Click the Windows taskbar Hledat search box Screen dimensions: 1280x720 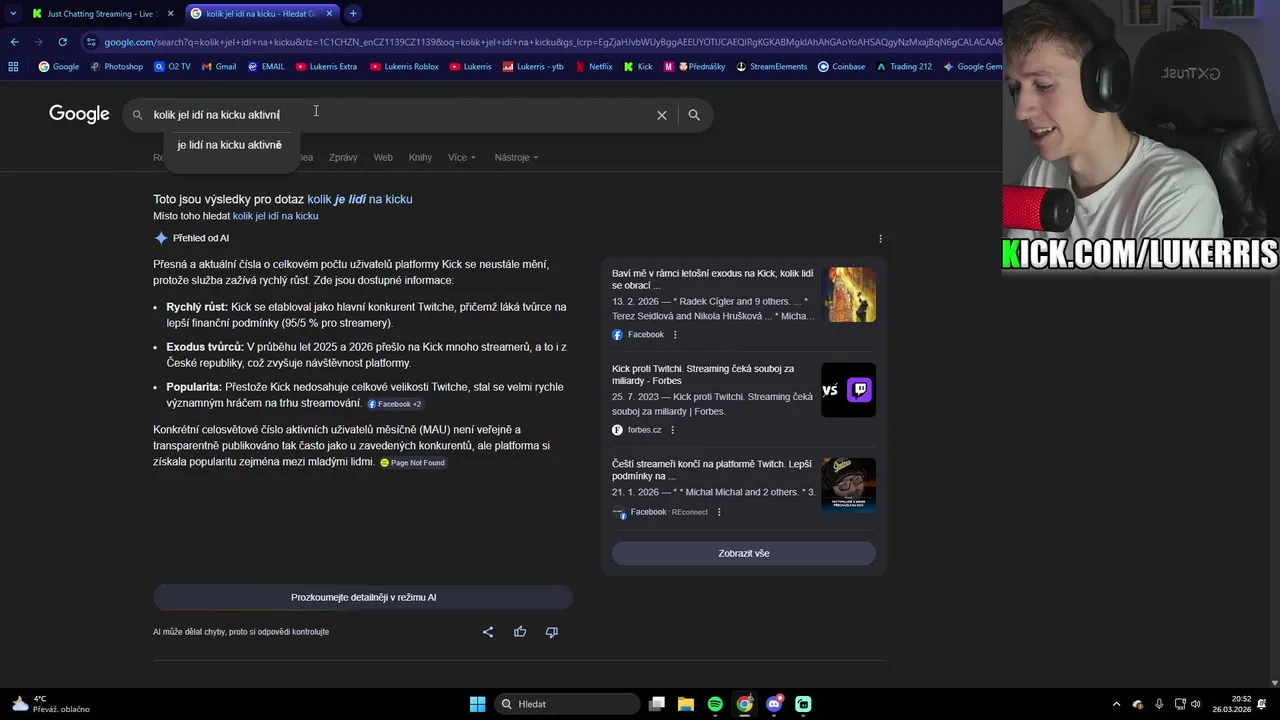click(x=568, y=704)
